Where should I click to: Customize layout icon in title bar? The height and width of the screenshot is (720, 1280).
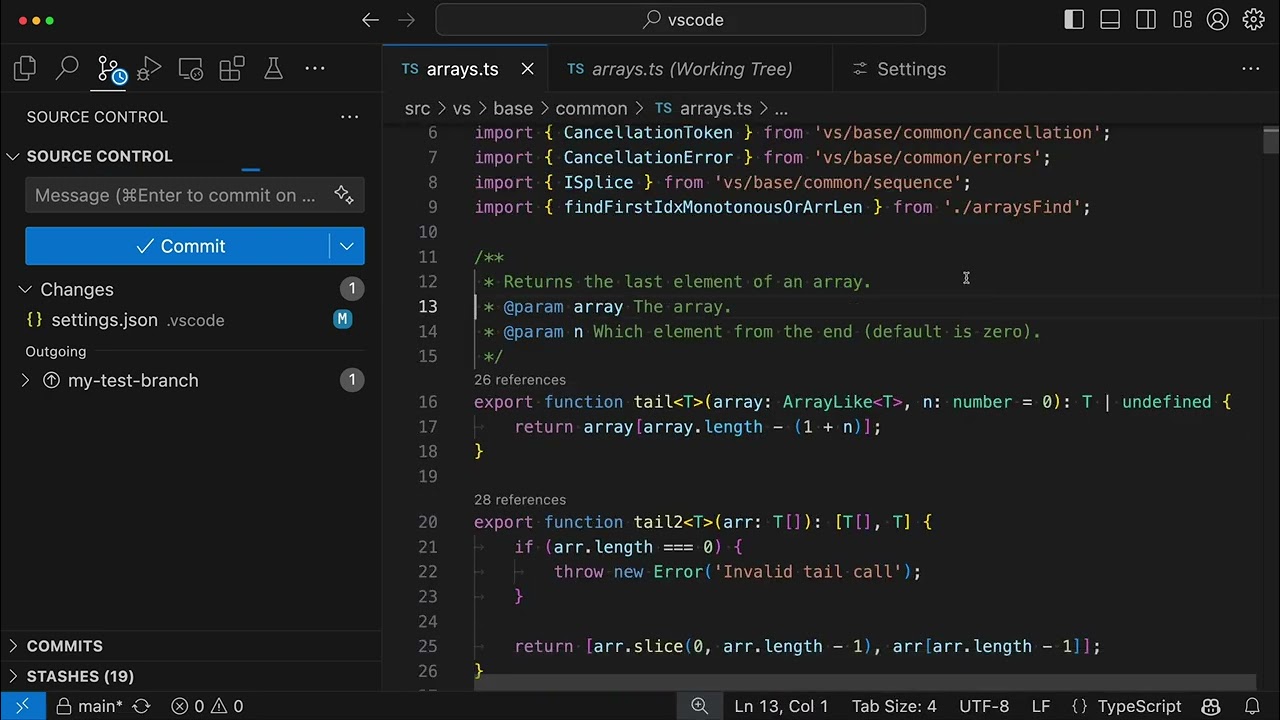click(x=1182, y=20)
